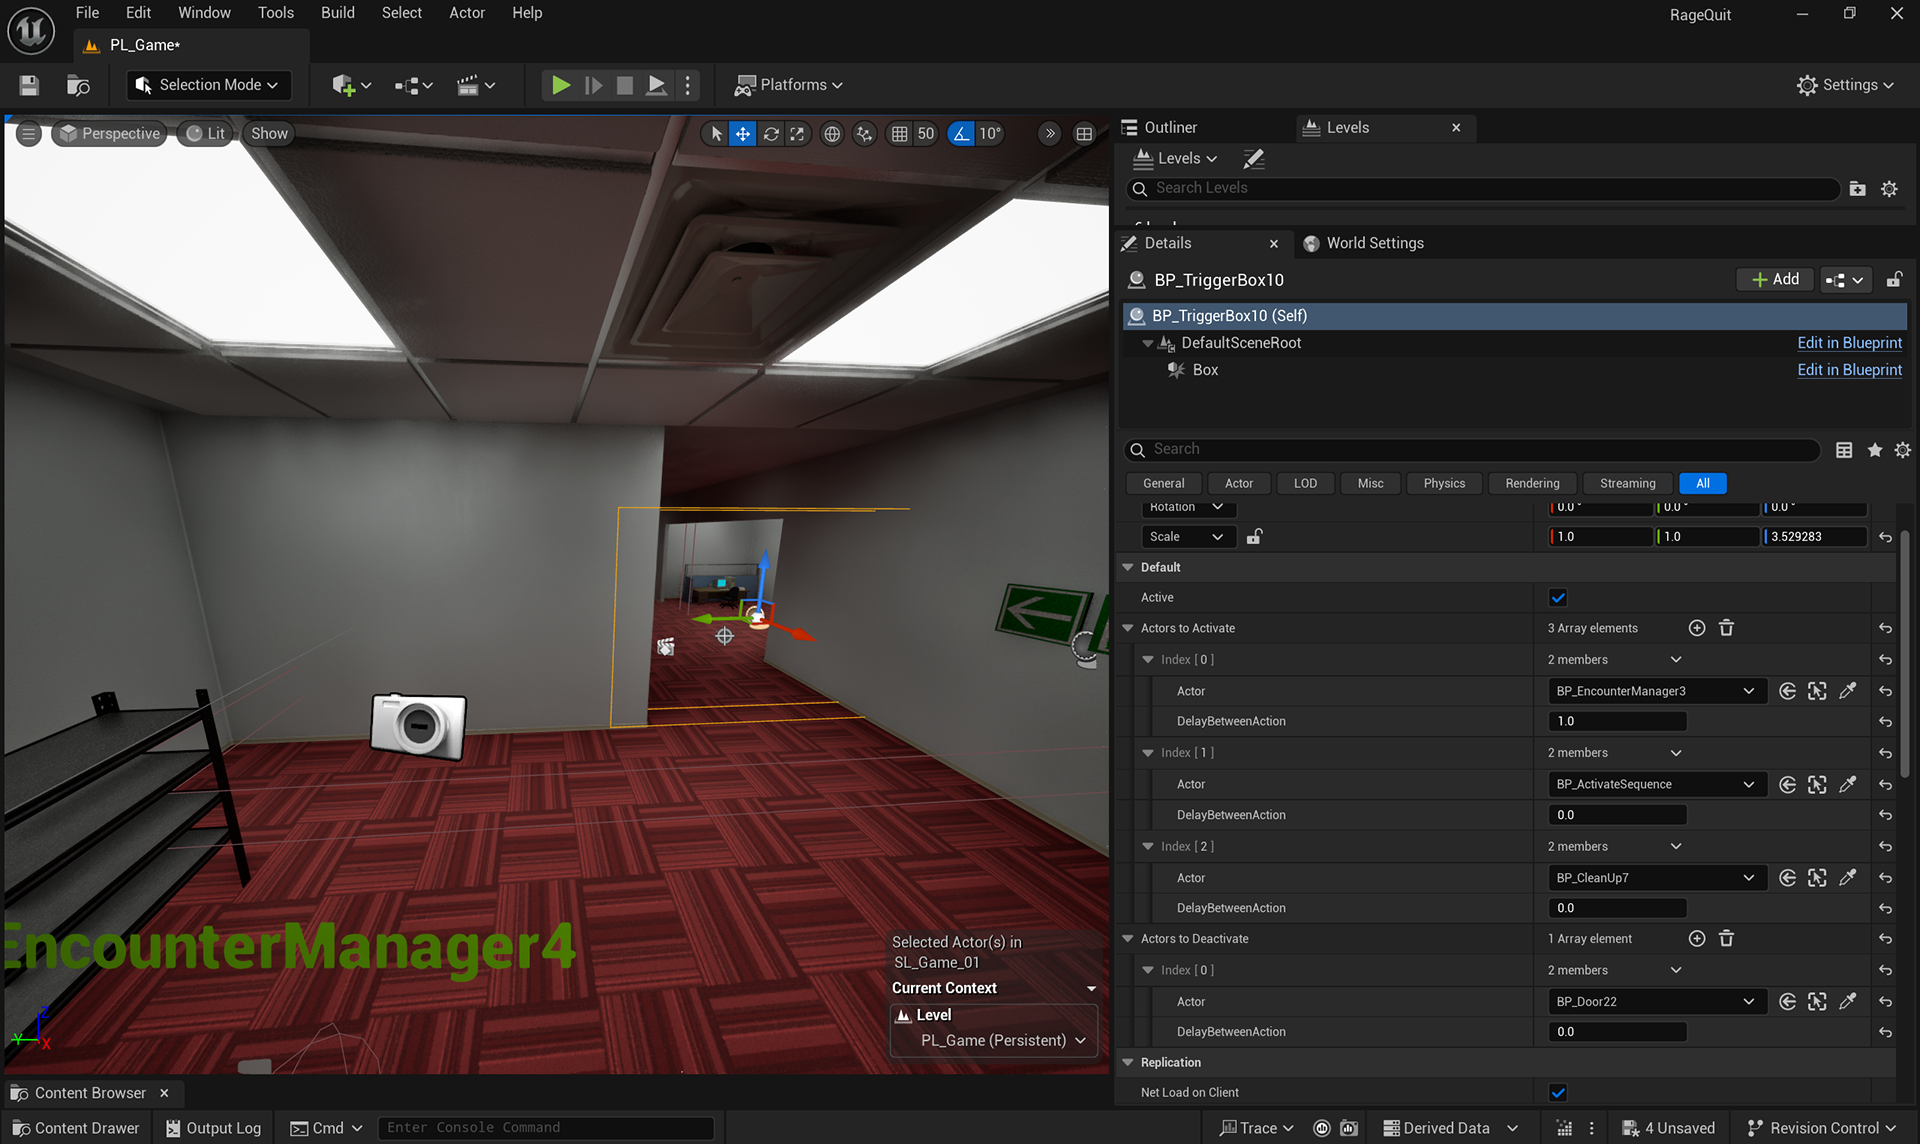Change rotation snap value 10°

tap(990, 133)
